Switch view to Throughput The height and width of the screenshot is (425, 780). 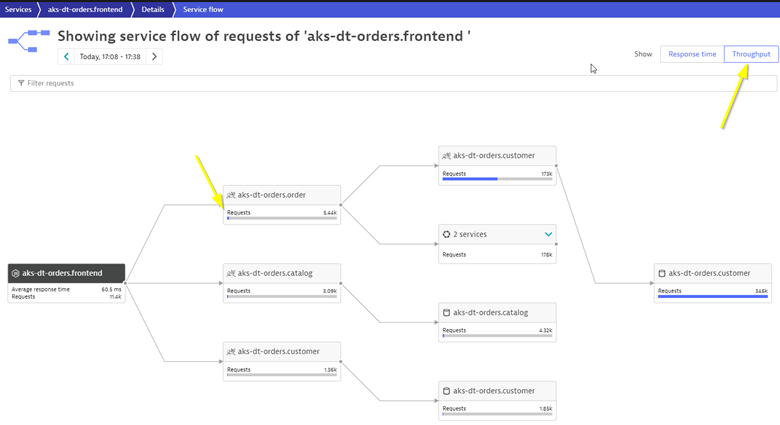click(751, 54)
